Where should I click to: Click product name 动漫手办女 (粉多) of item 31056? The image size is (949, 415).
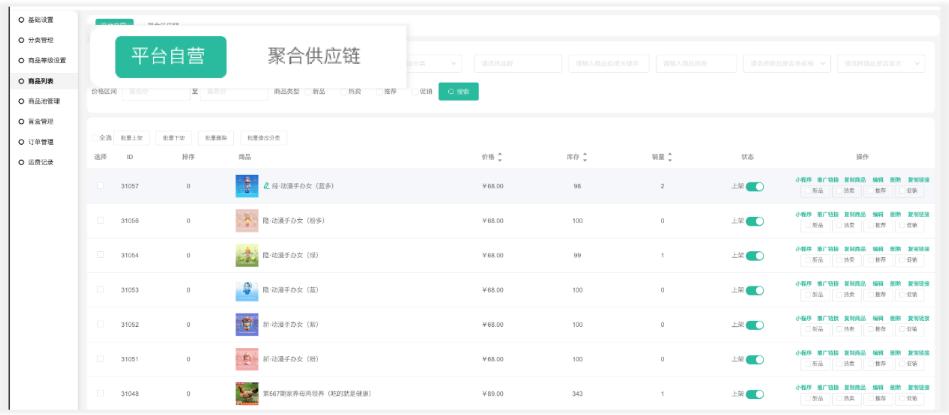click(x=294, y=221)
